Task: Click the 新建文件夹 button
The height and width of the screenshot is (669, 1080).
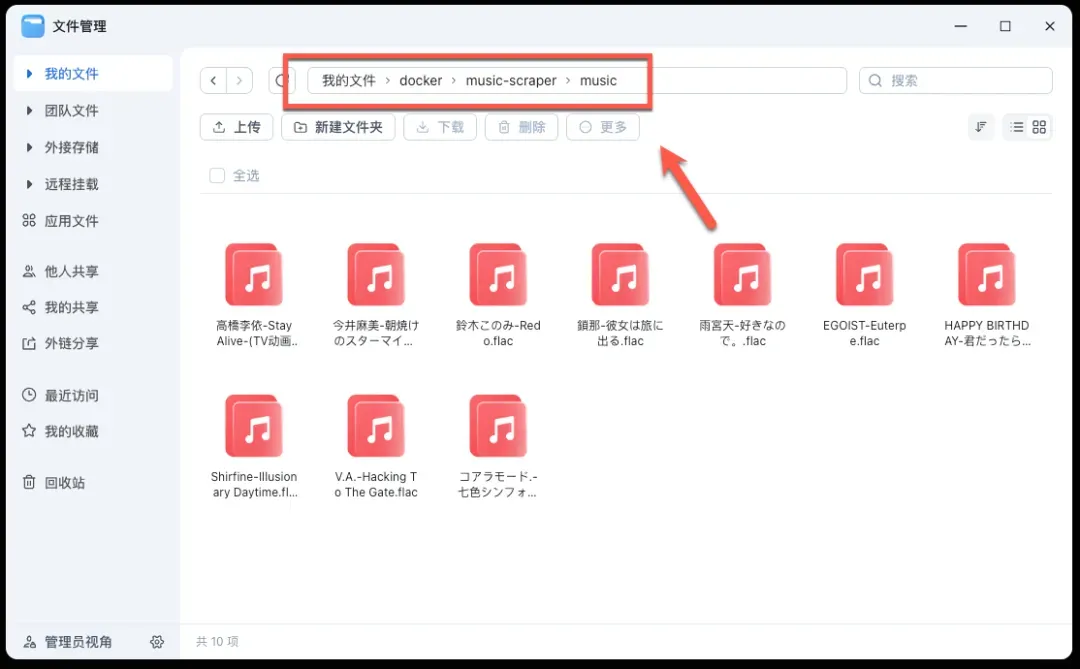Action: [338, 127]
